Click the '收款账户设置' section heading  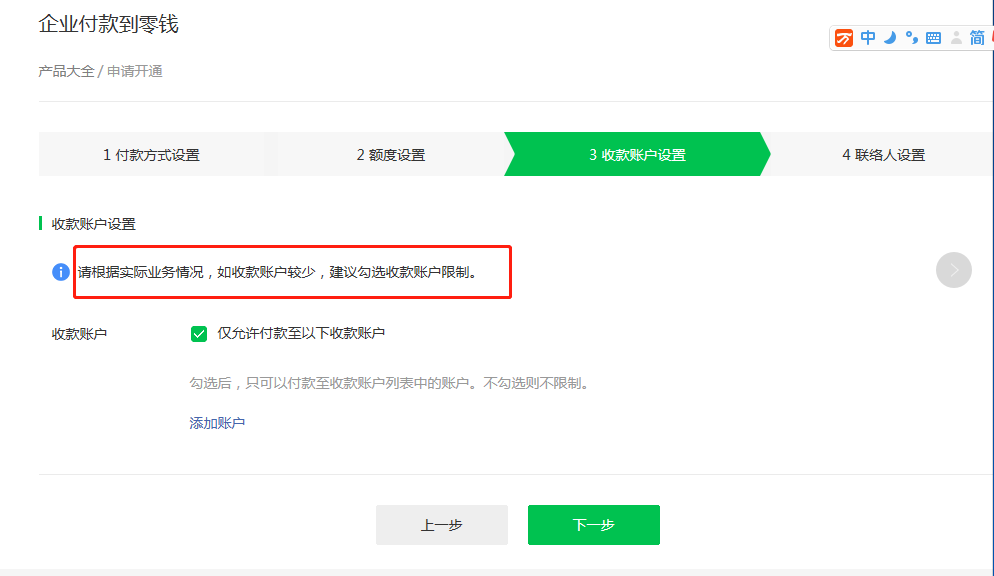pyautogui.click(x=94, y=224)
